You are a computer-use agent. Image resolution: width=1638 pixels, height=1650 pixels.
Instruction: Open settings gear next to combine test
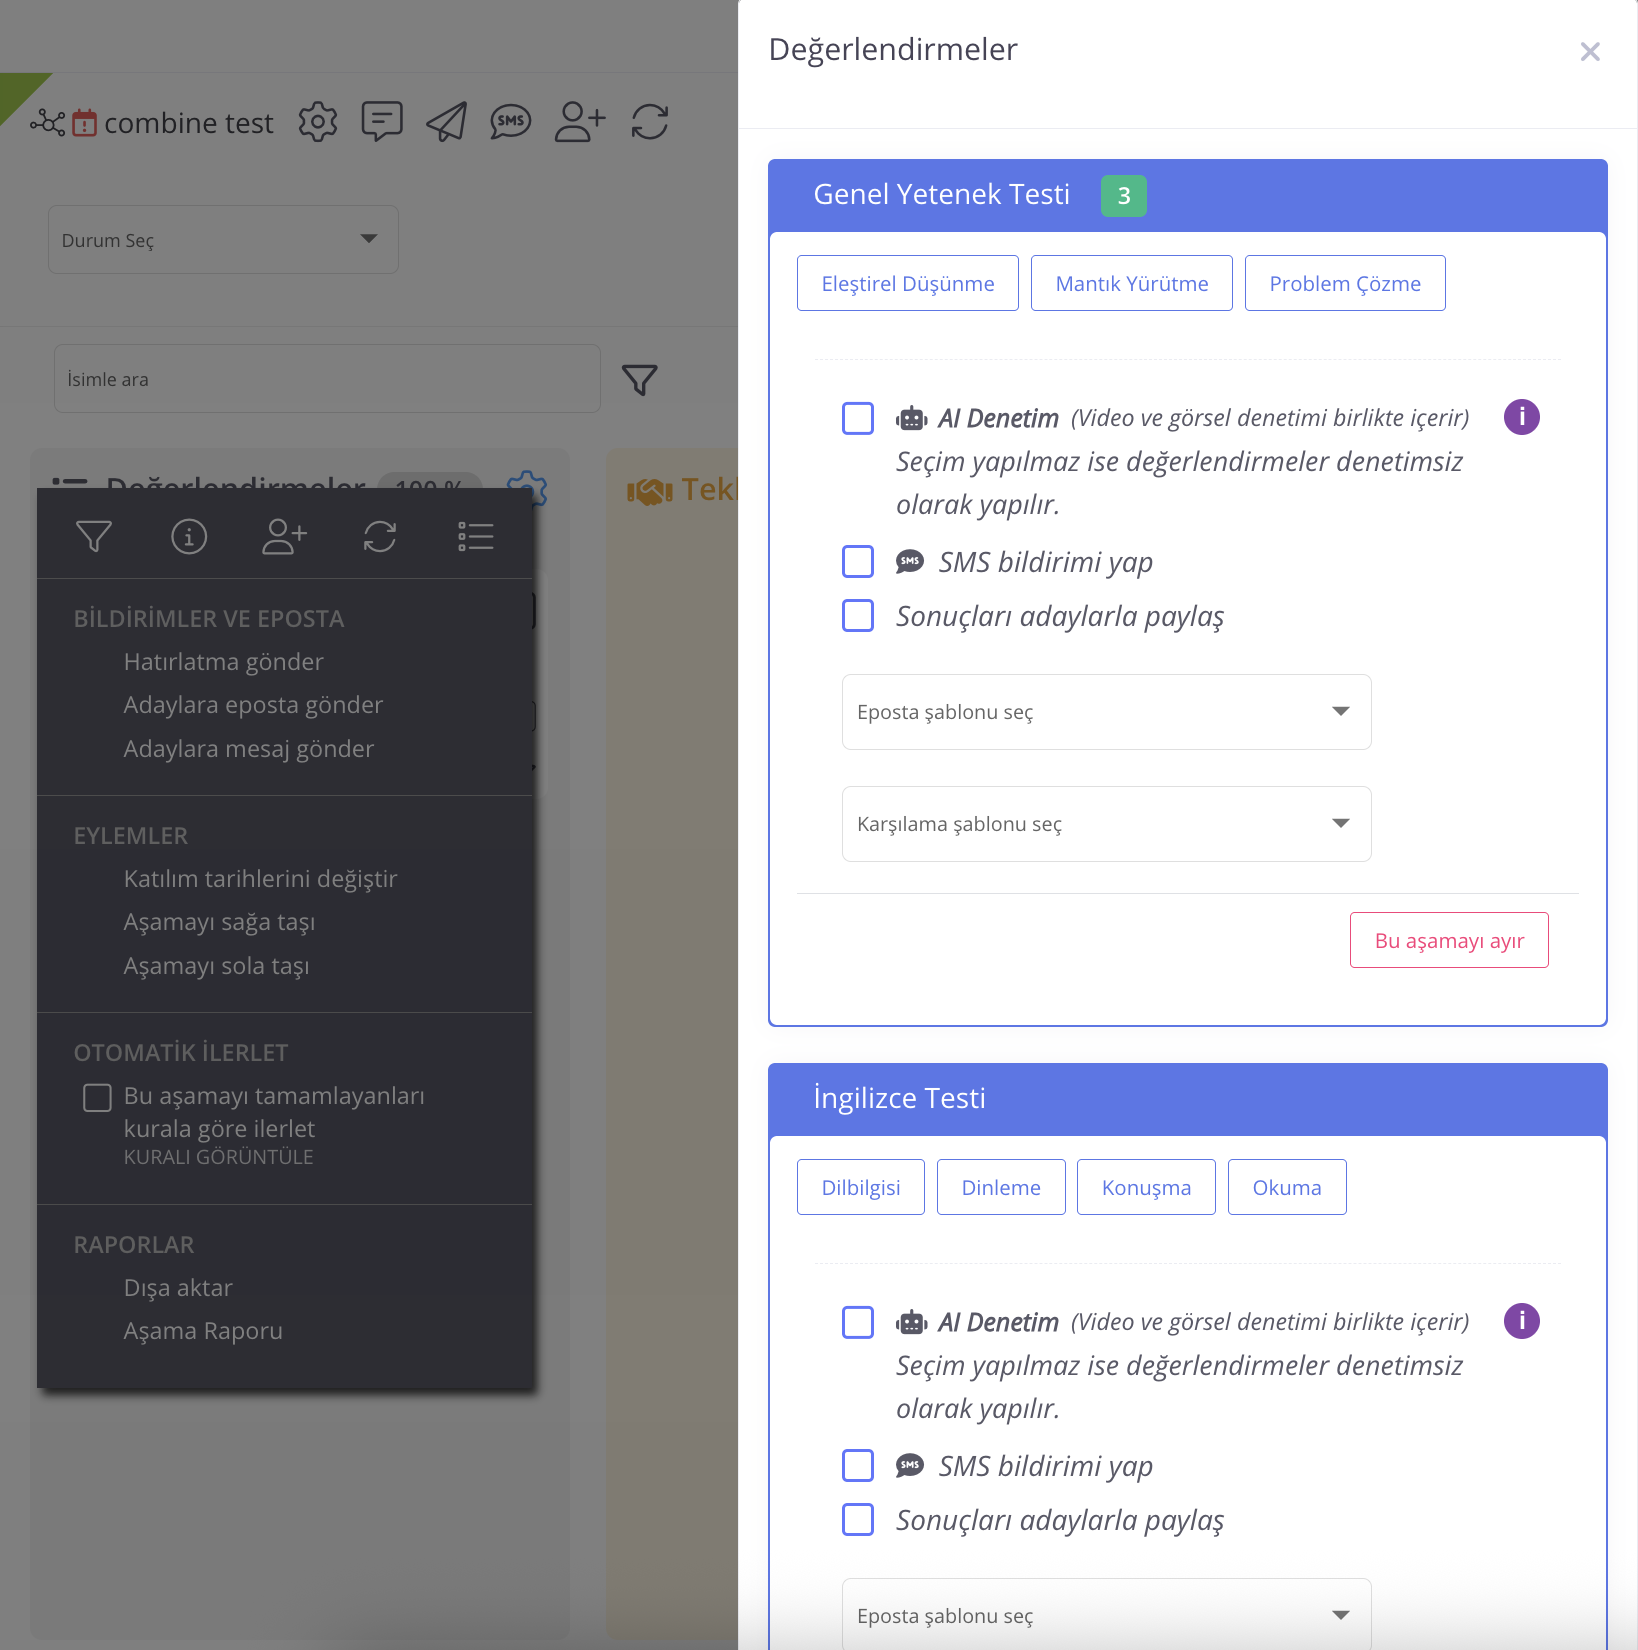click(318, 122)
